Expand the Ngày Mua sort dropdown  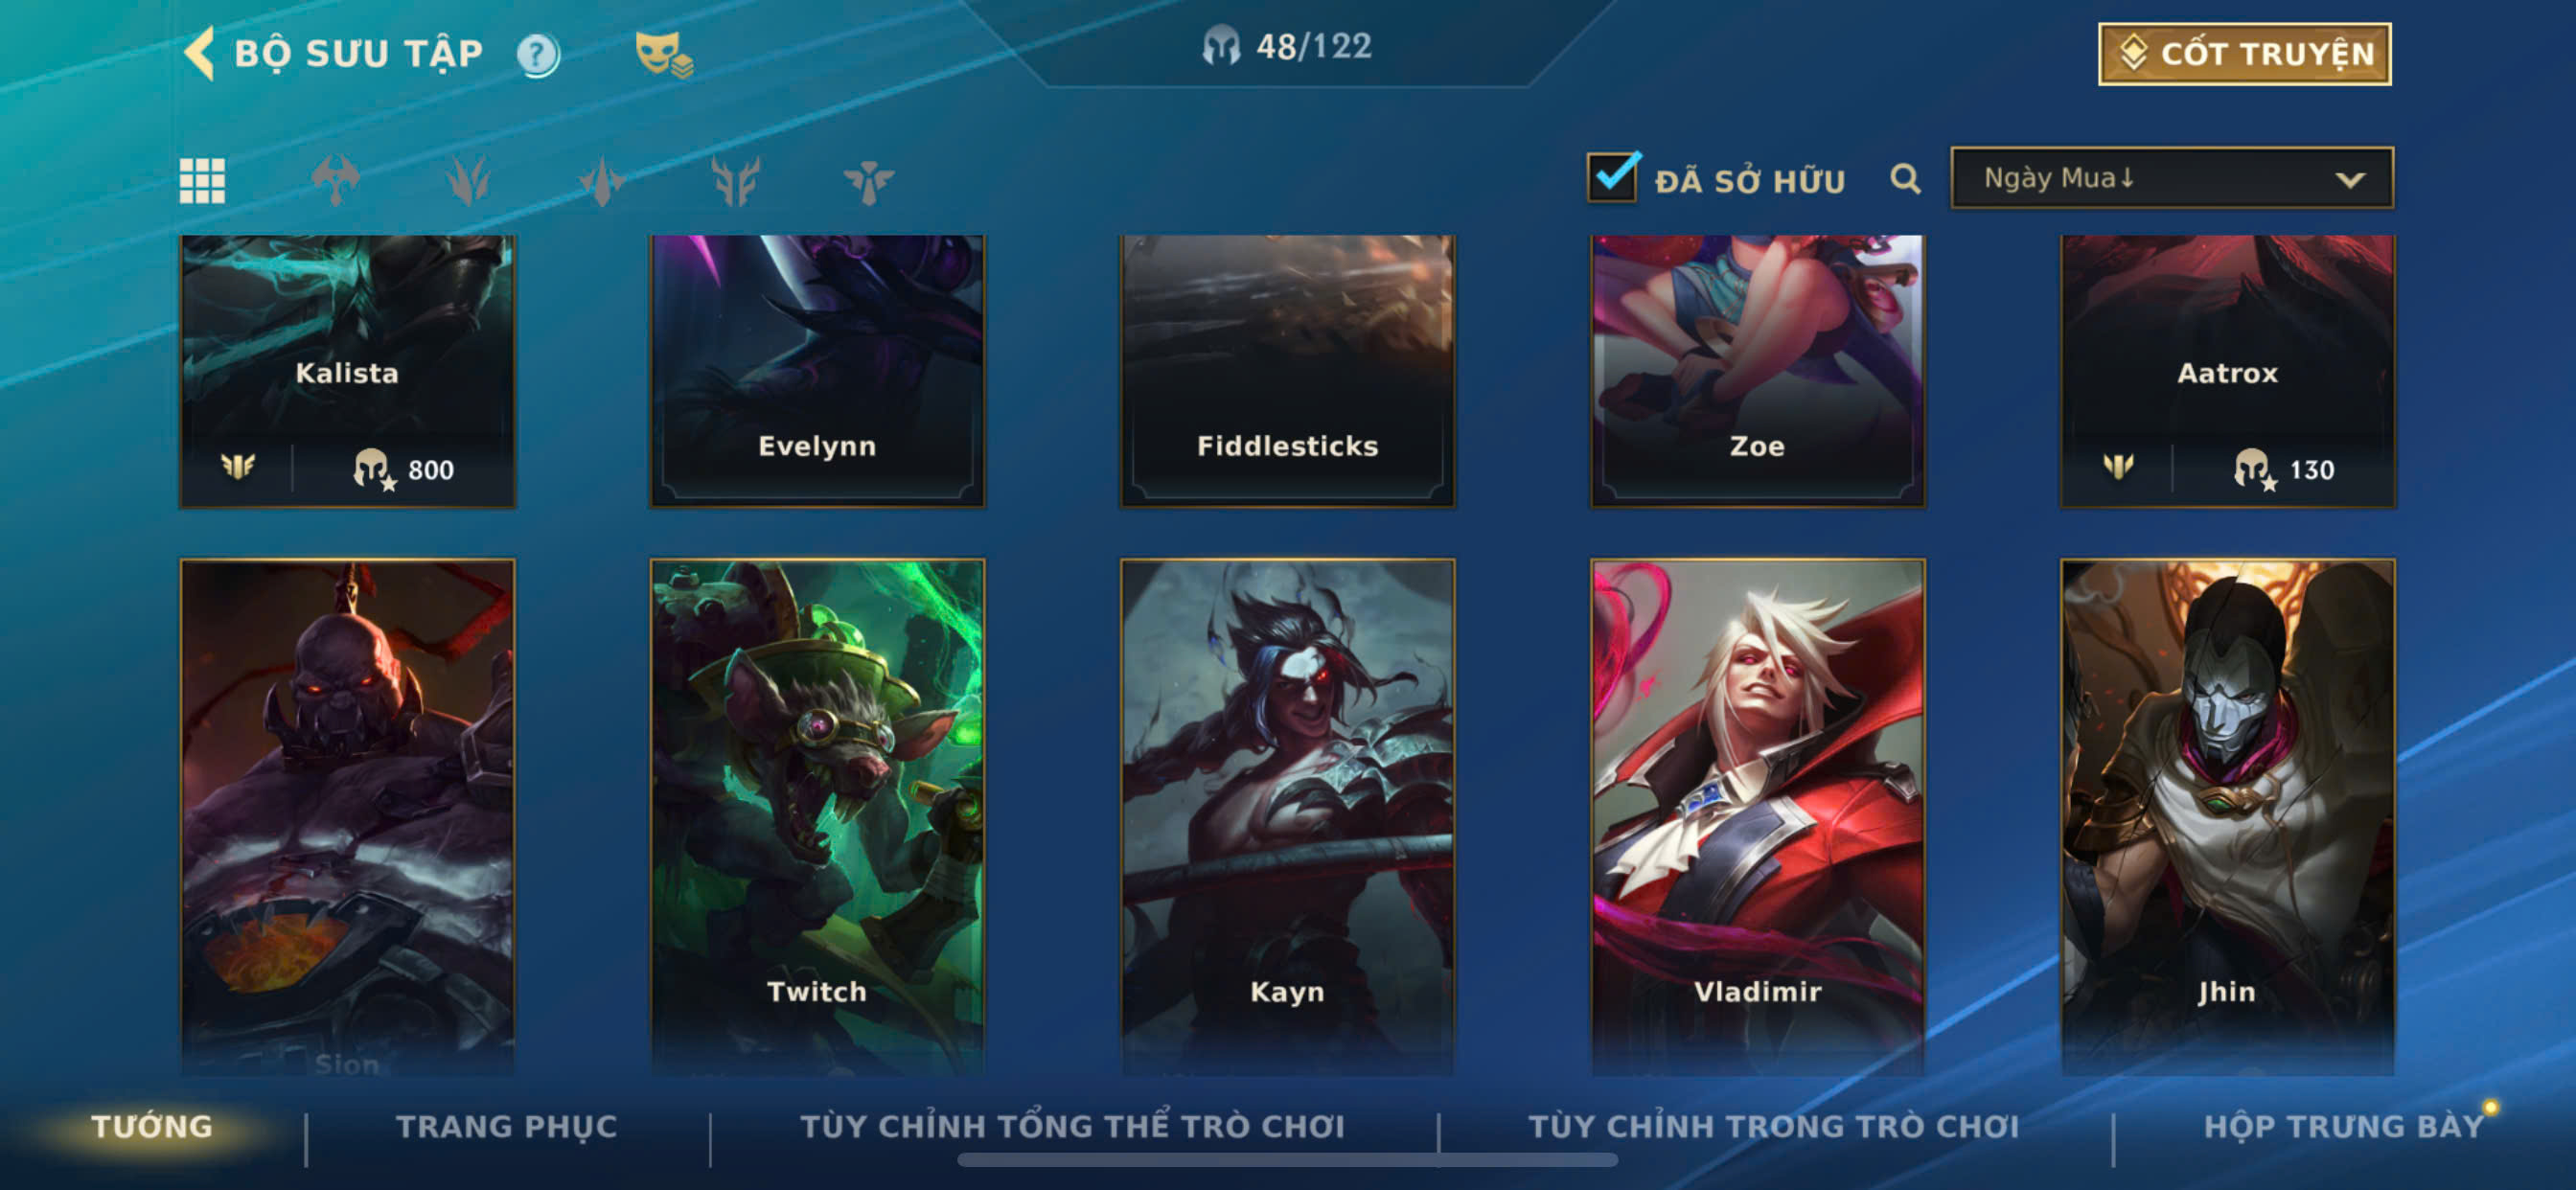pos(2171,178)
